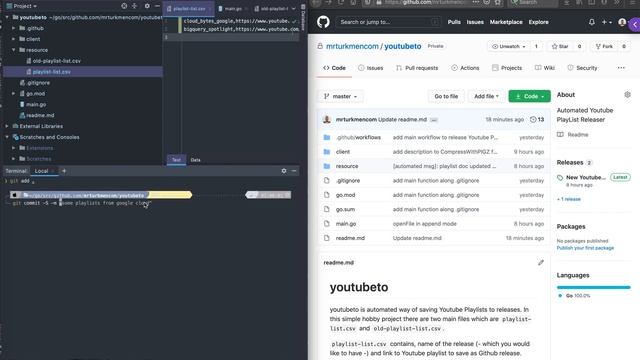
Task: Open Marketplace in GitHub header
Action: click(506, 22)
